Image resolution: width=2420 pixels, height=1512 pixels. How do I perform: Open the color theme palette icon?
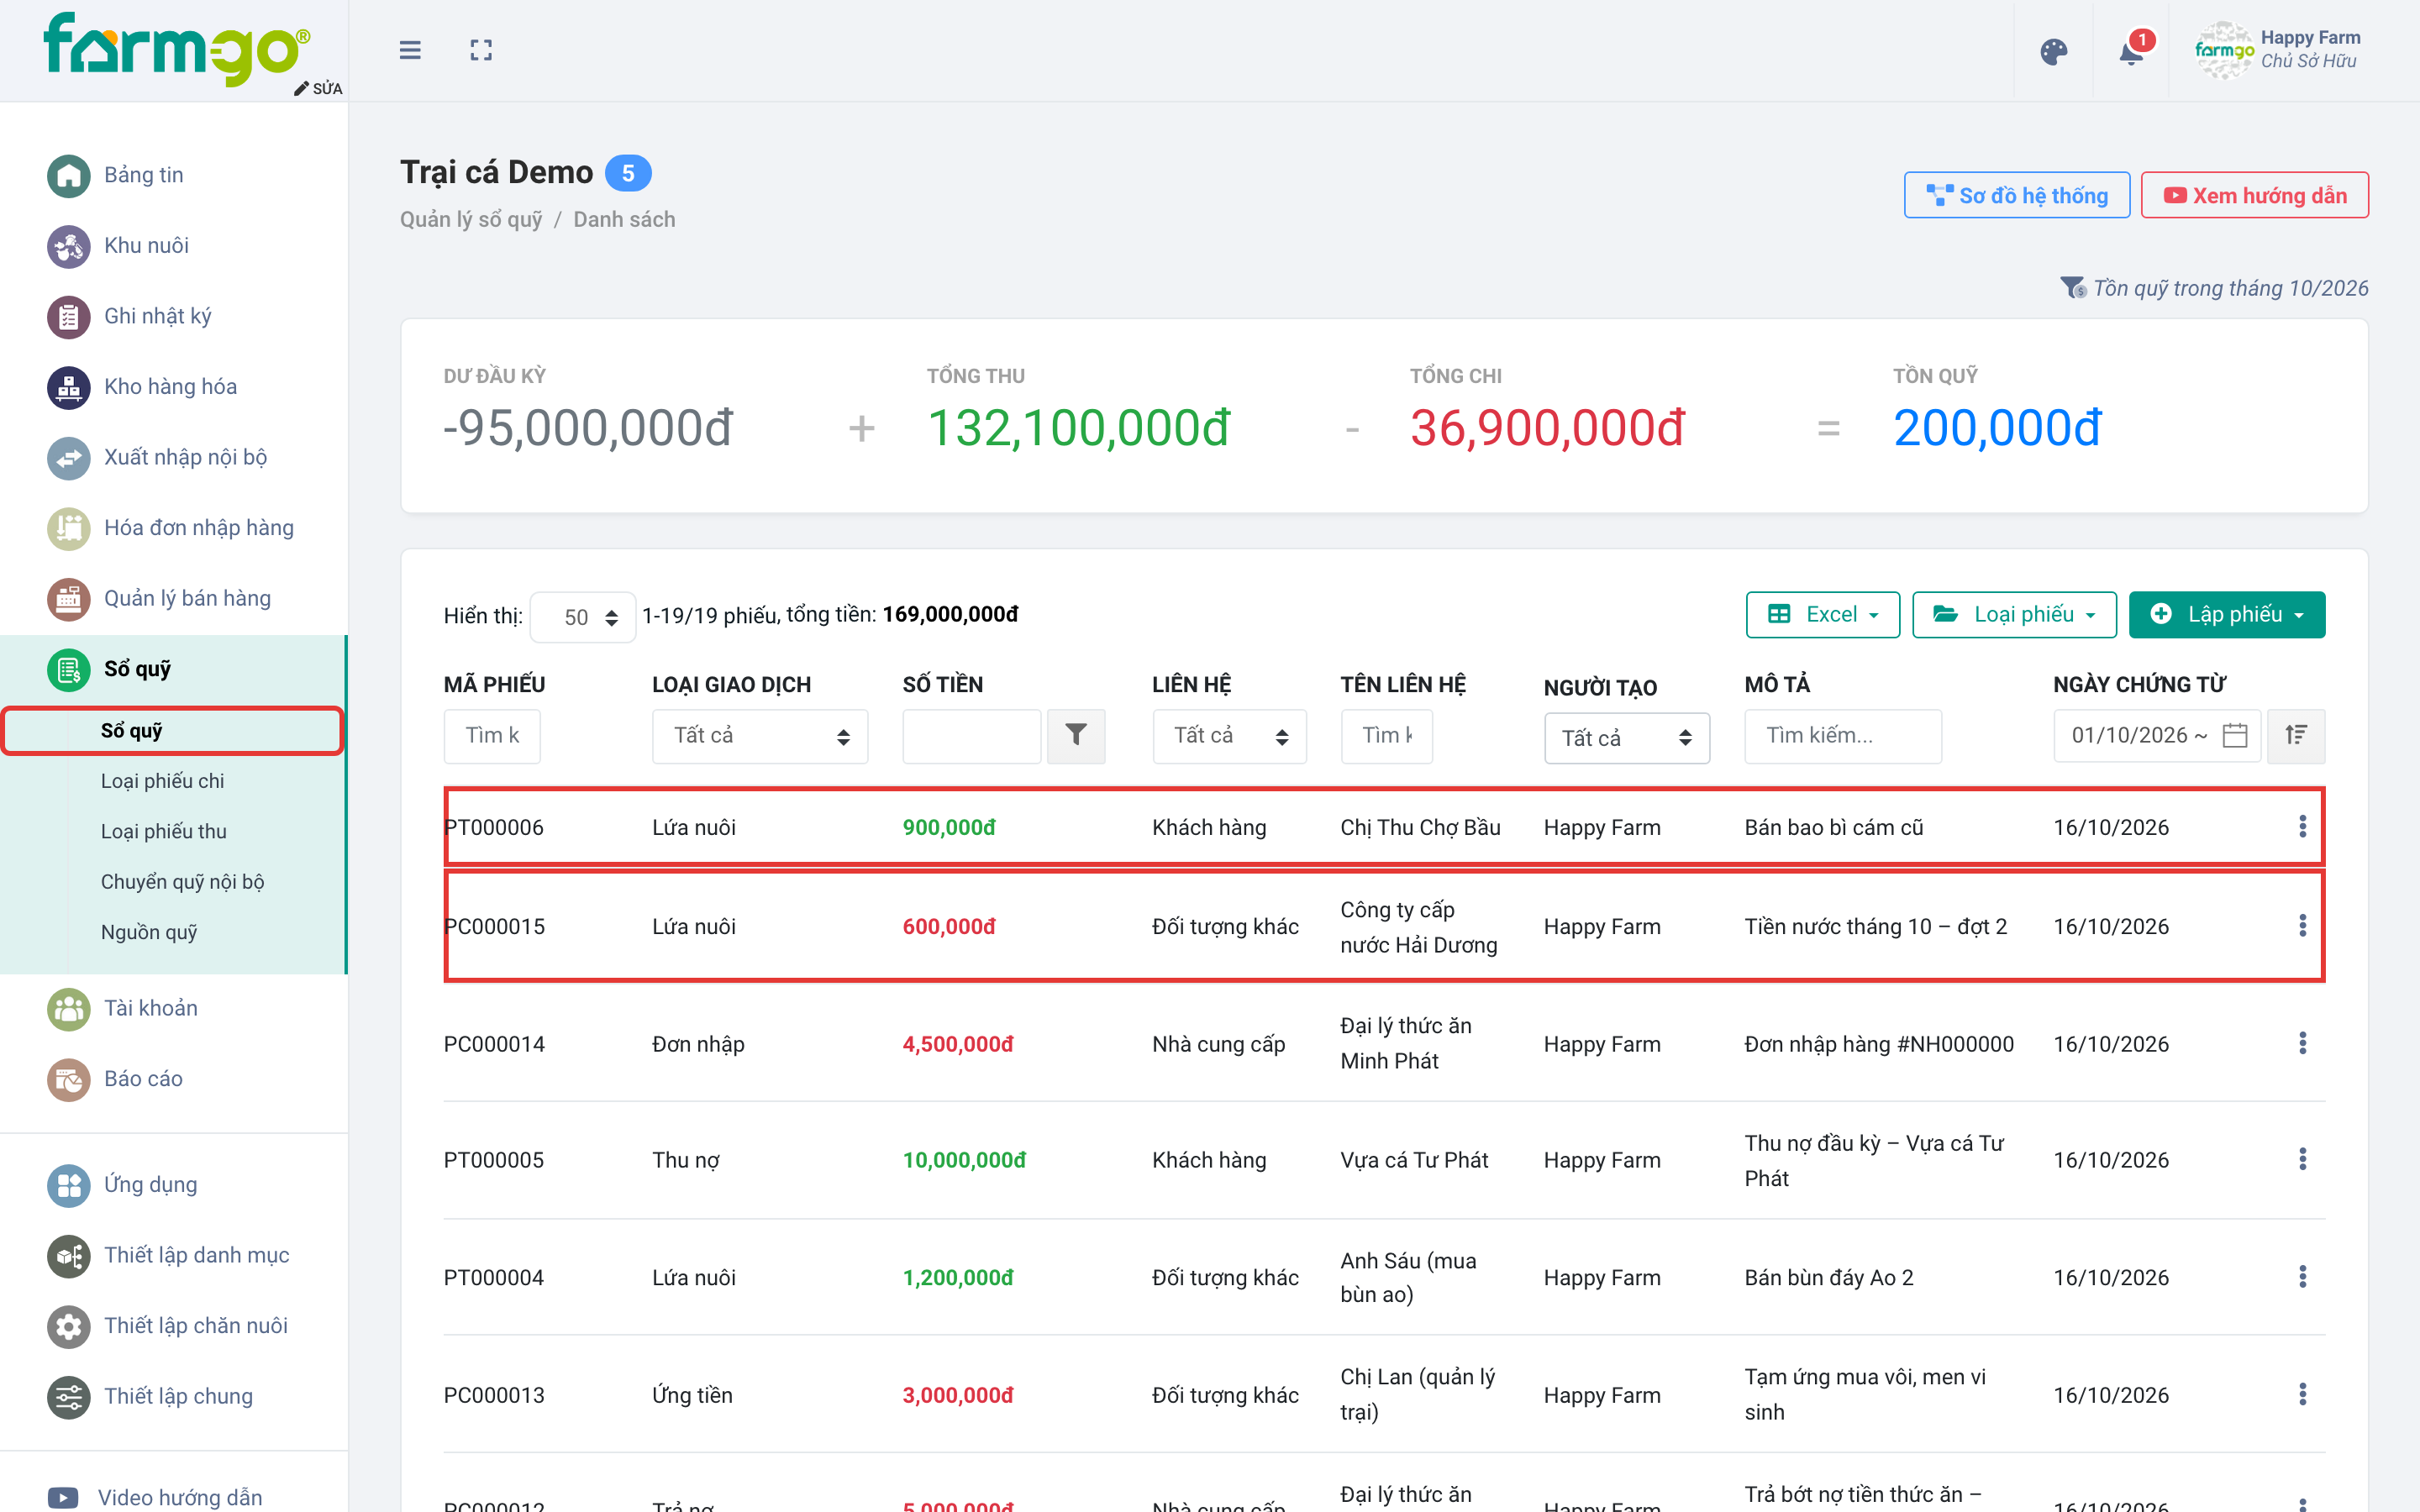tap(2053, 52)
